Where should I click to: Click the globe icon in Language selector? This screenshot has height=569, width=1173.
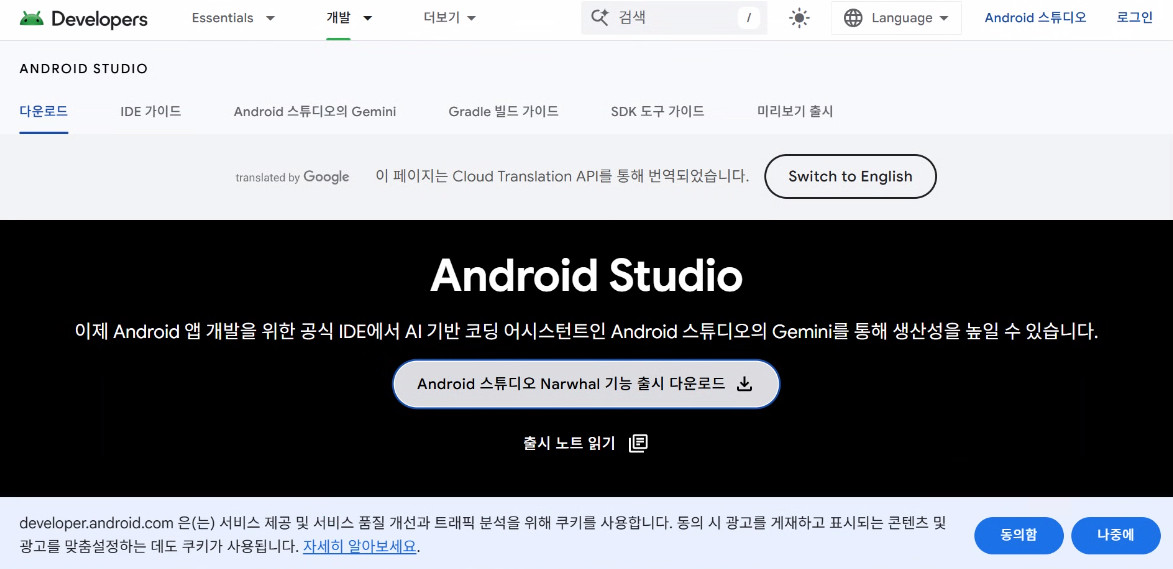coord(853,18)
